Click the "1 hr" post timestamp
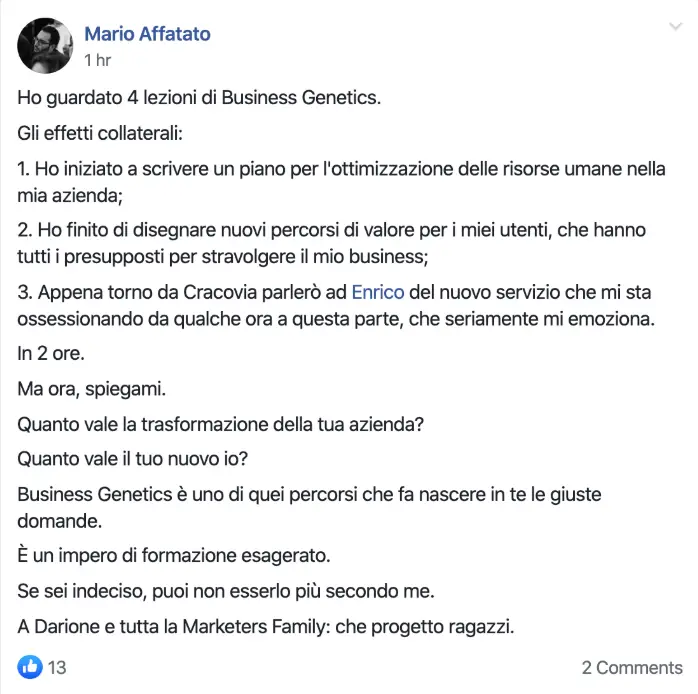 click(97, 60)
